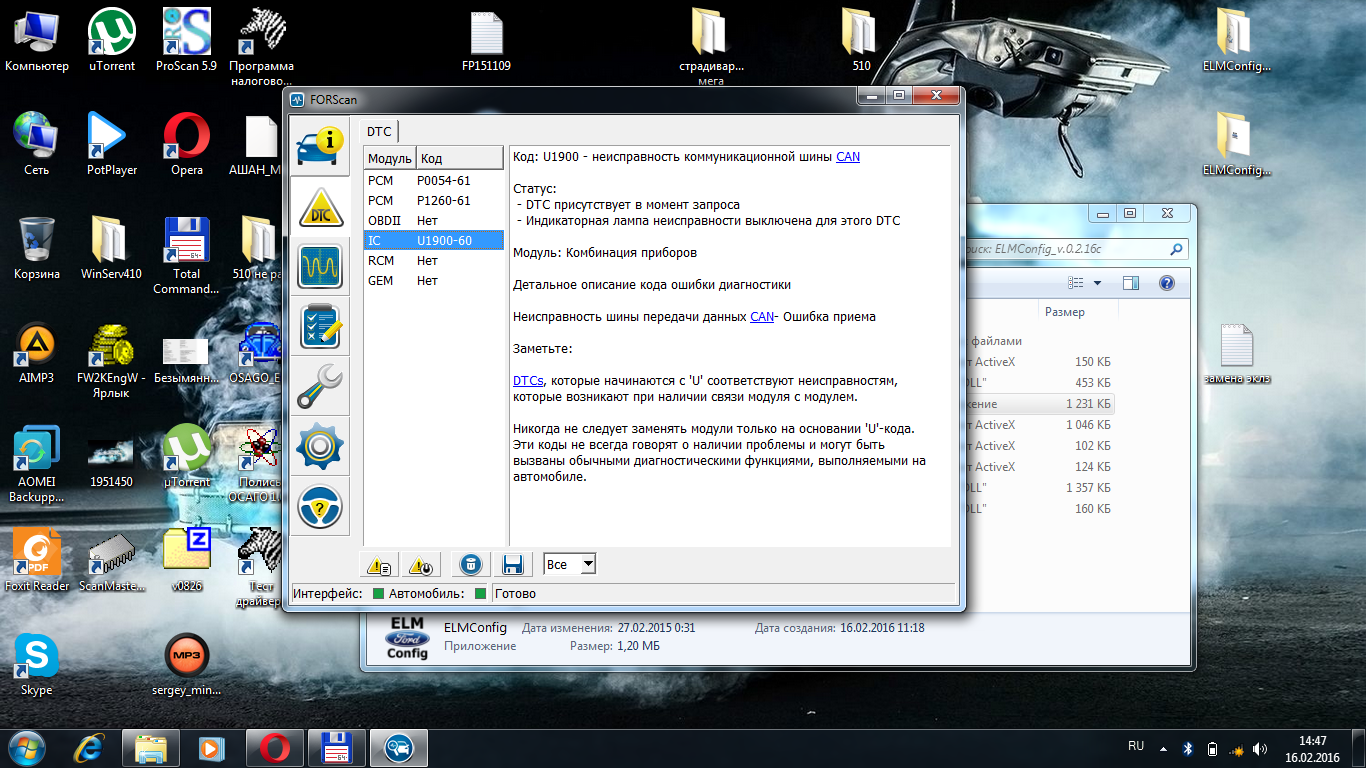Click the DTCs hyperlink in the note
The height and width of the screenshot is (768, 1366).
tap(528, 381)
